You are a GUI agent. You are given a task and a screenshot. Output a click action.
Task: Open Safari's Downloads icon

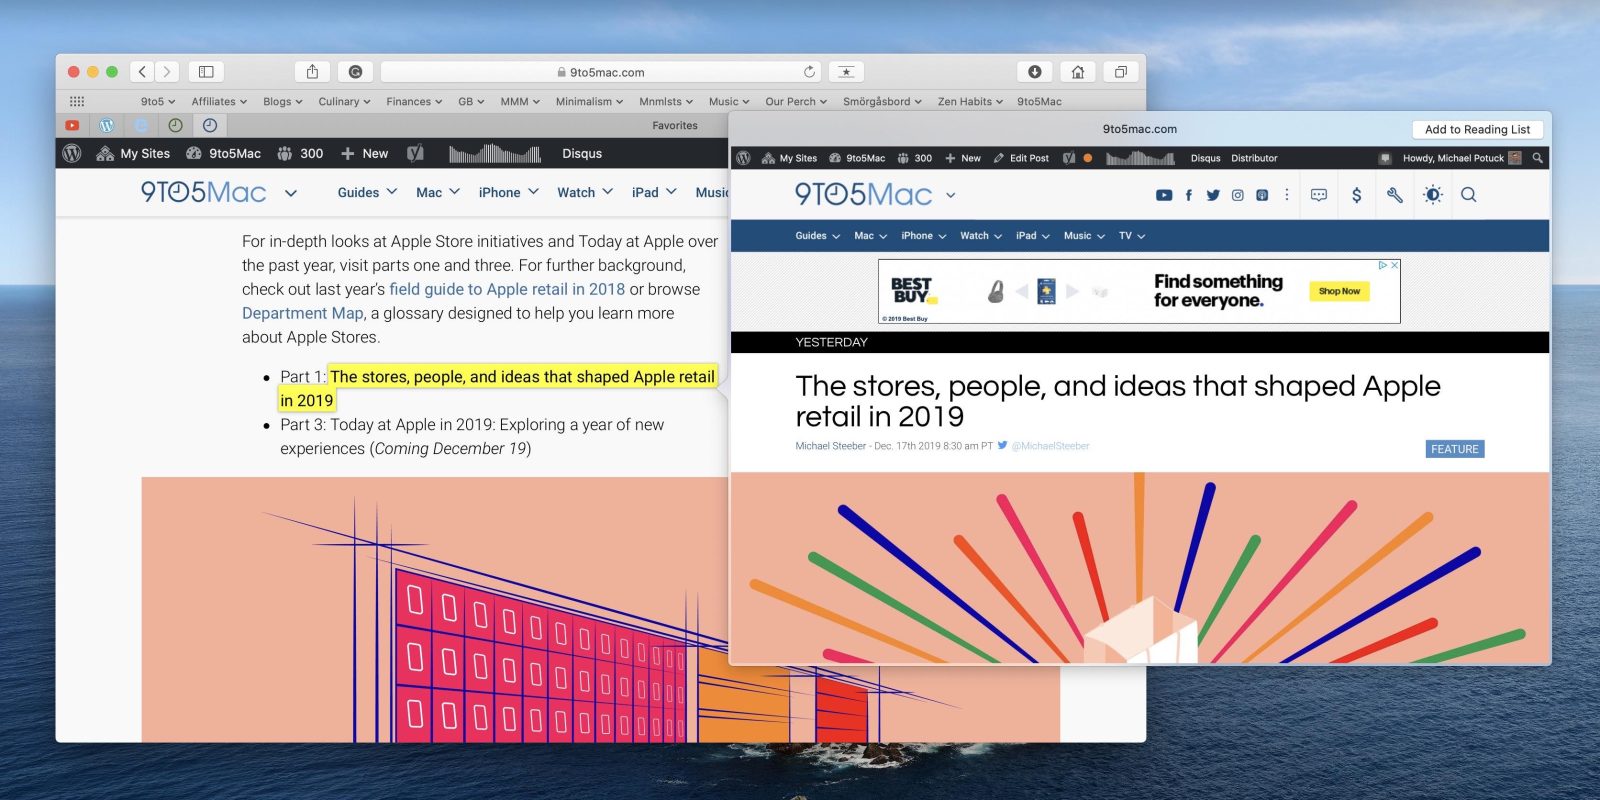click(1035, 72)
